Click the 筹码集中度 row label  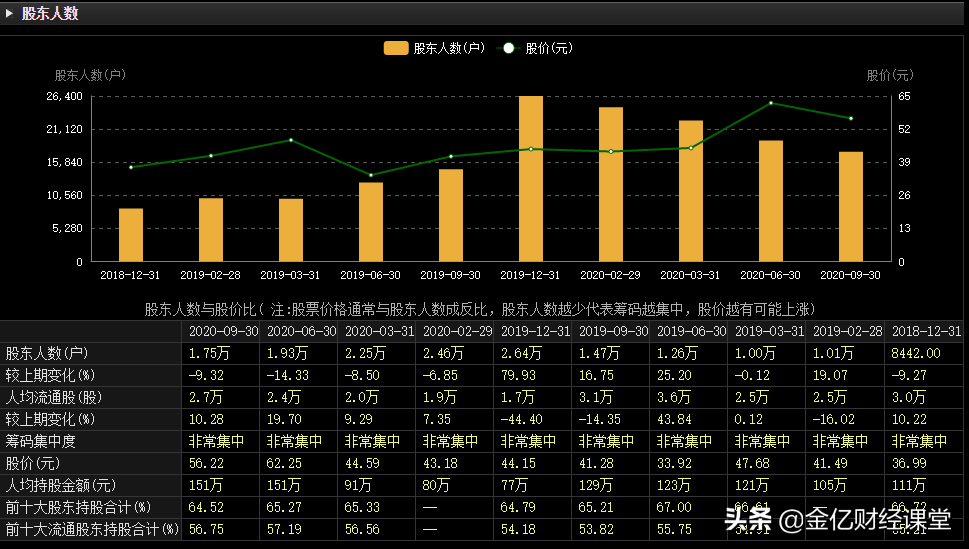[x=40, y=441]
